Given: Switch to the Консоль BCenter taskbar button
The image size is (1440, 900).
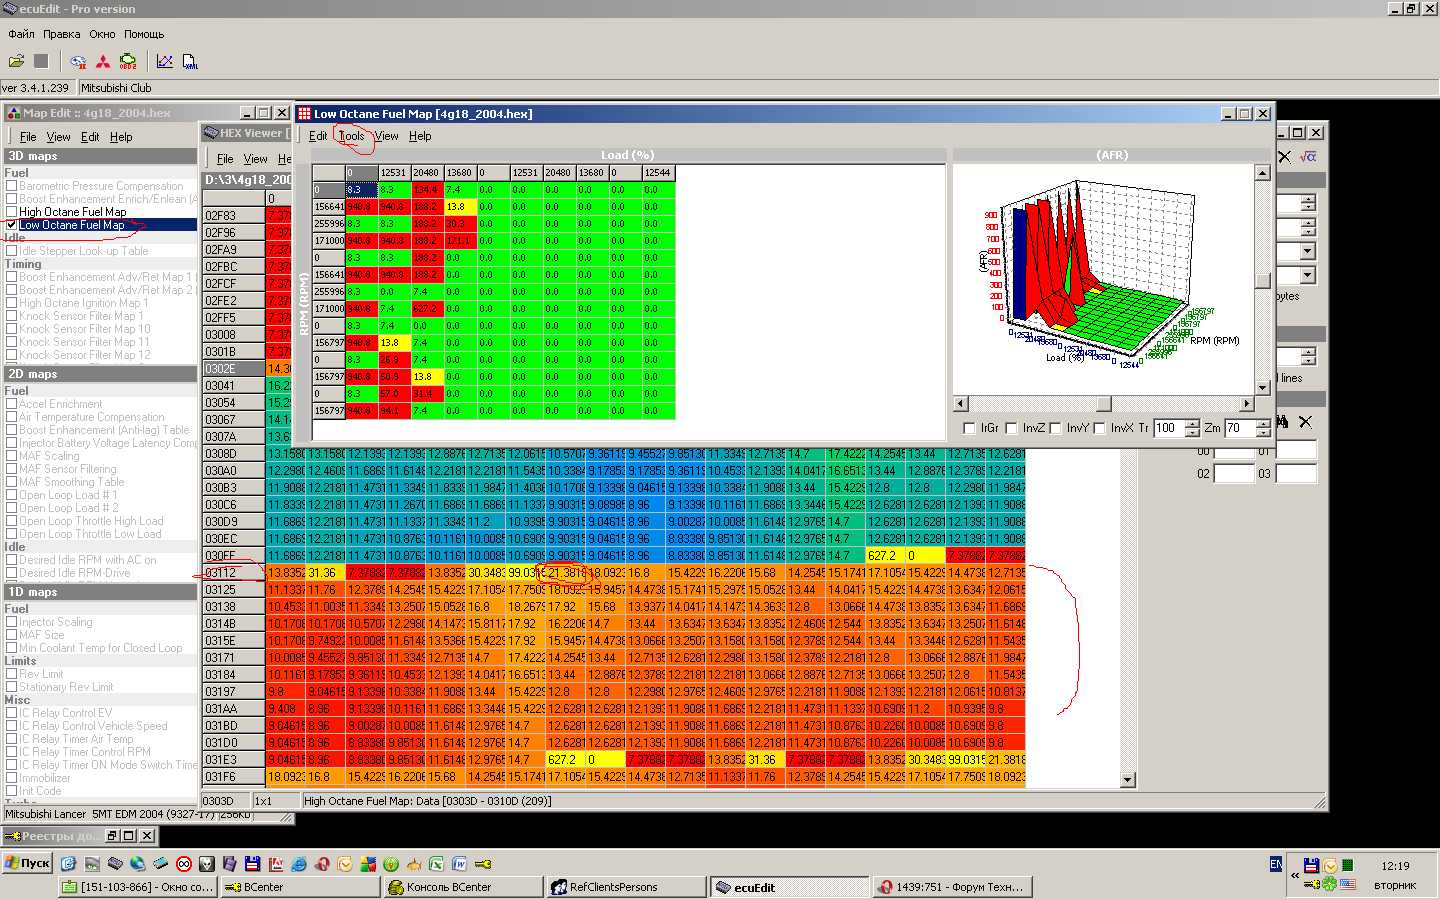Looking at the screenshot, I should (463, 887).
